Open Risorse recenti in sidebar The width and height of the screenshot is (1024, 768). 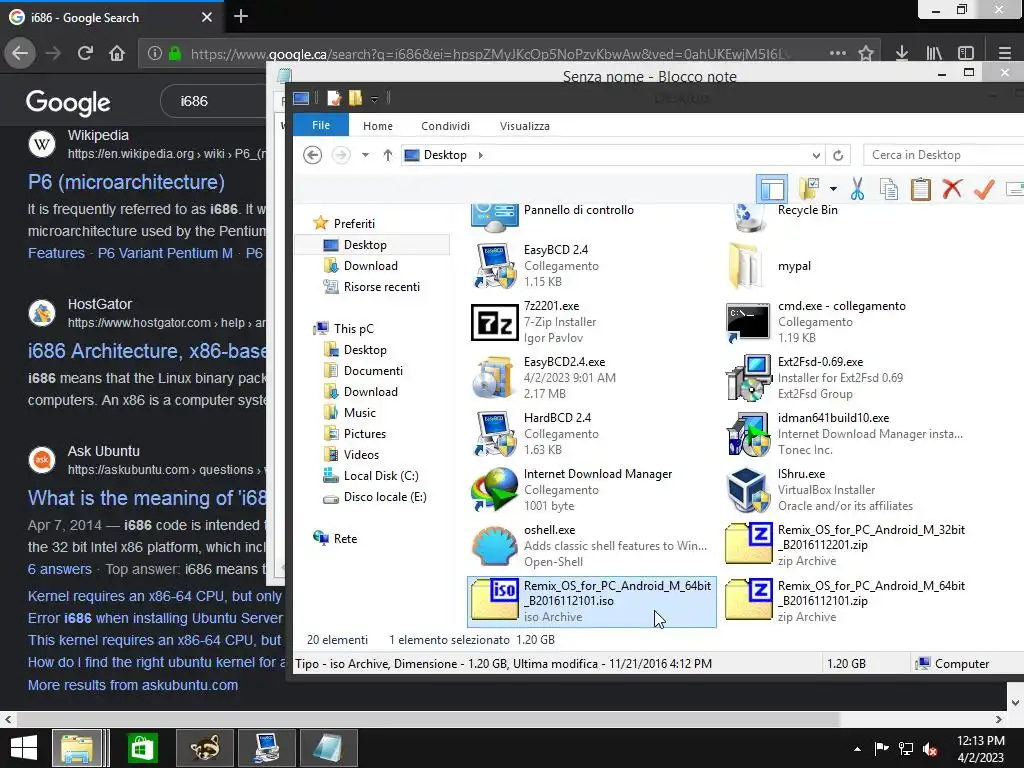381,287
